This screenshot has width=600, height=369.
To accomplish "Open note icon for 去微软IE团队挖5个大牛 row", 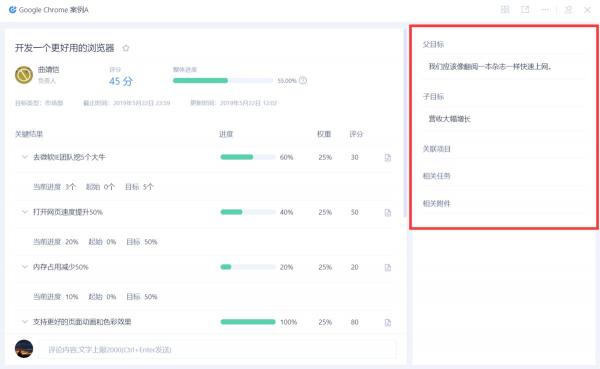I will [388, 157].
